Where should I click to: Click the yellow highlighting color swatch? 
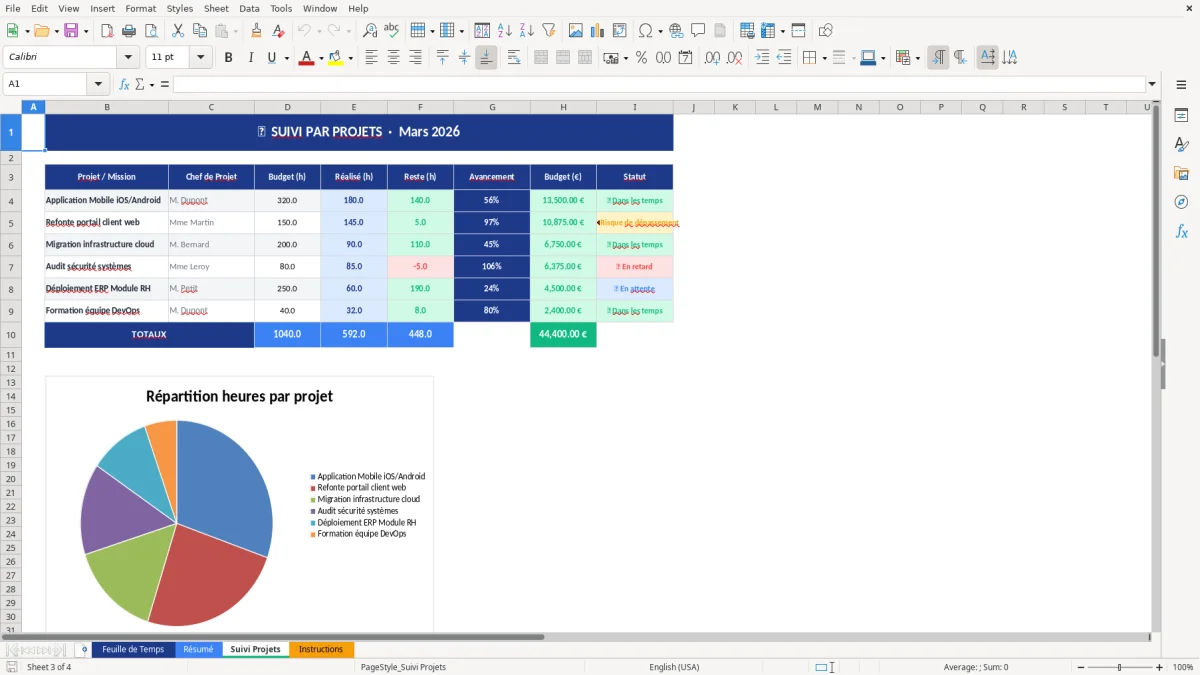coord(334,62)
